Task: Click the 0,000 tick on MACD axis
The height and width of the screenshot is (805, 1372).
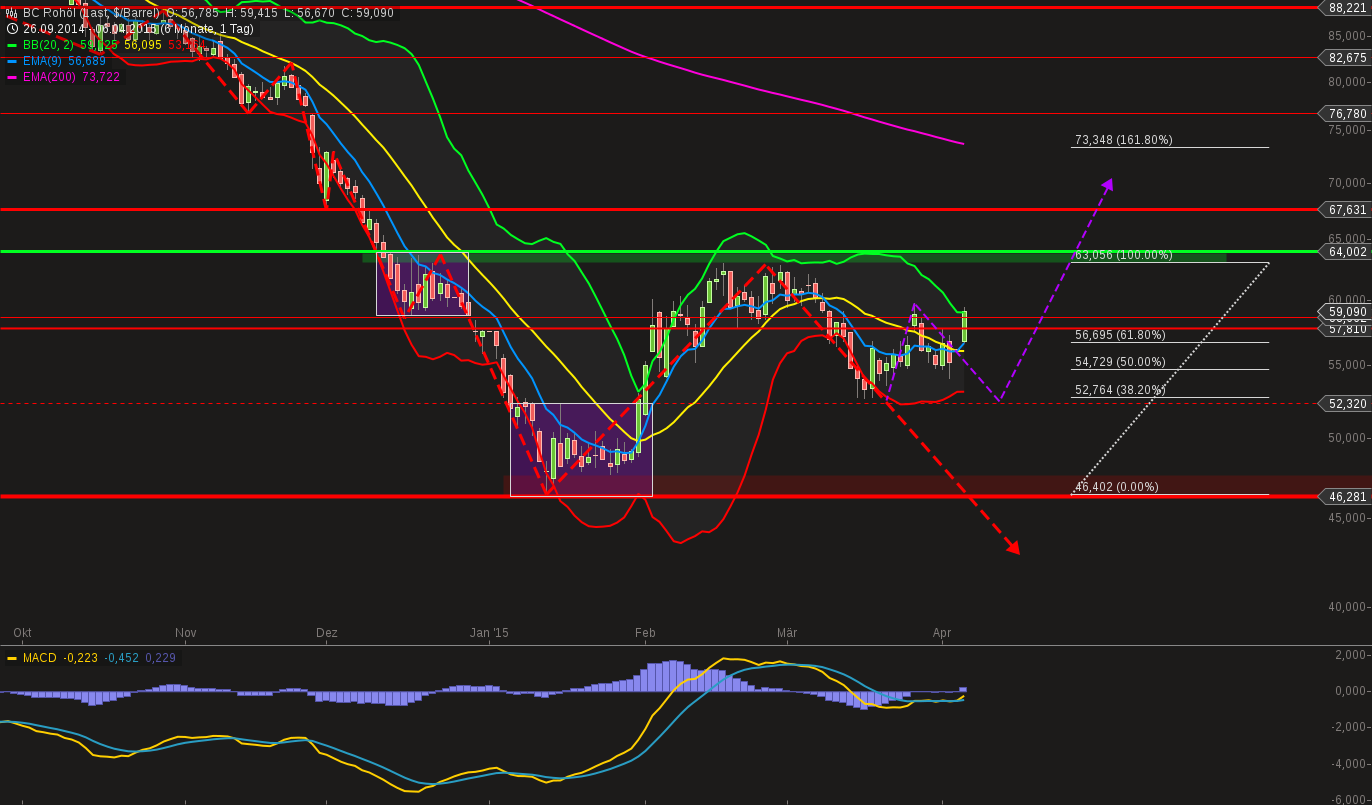Action: tap(1351, 691)
